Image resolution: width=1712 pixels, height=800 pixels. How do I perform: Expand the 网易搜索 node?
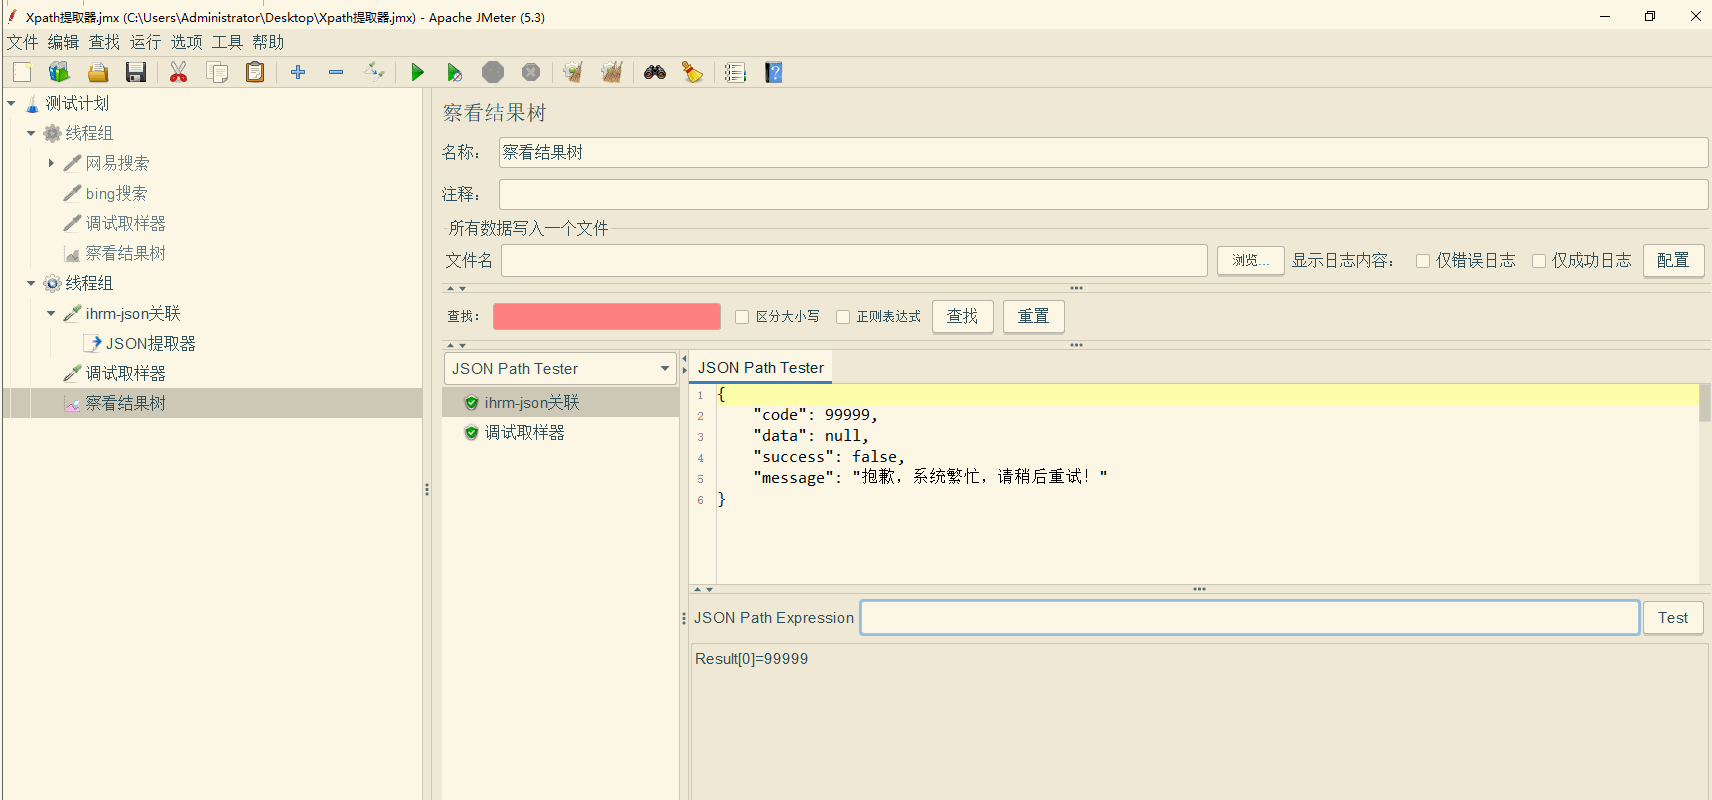coord(51,163)
